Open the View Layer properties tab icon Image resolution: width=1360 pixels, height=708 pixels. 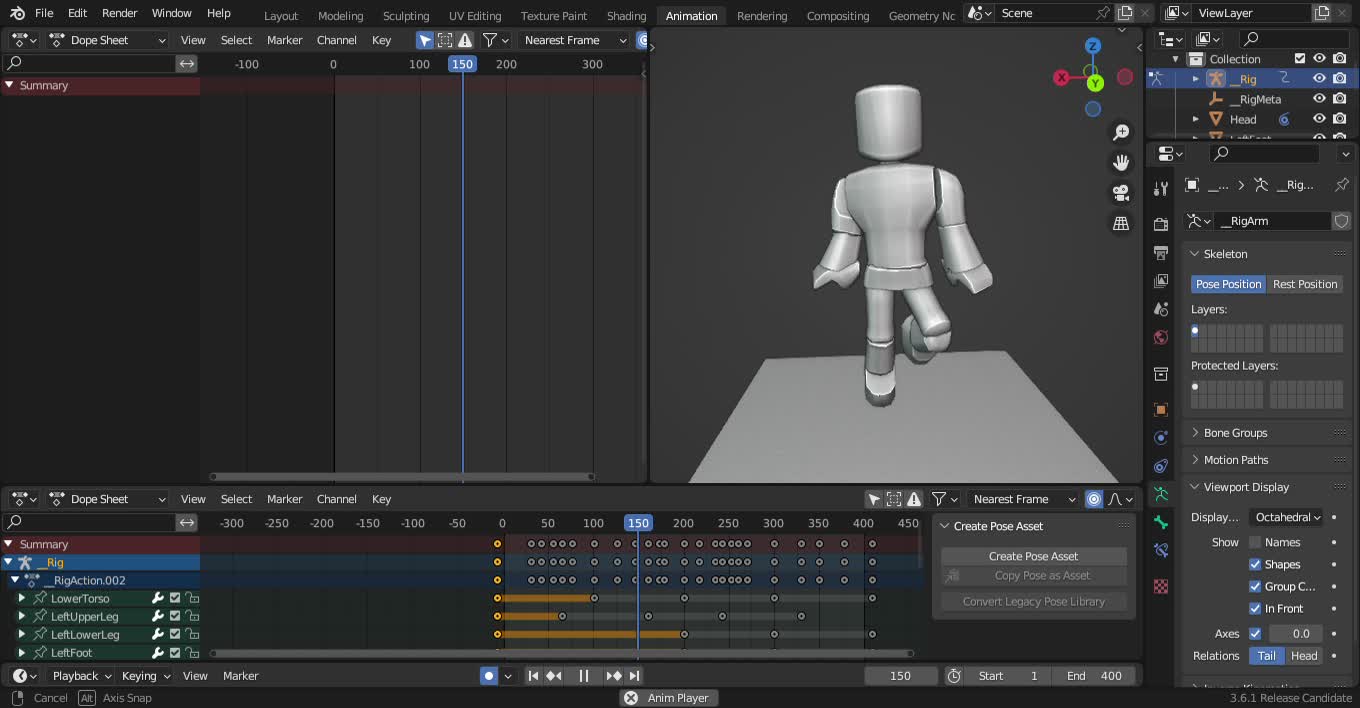[1161, 281]
